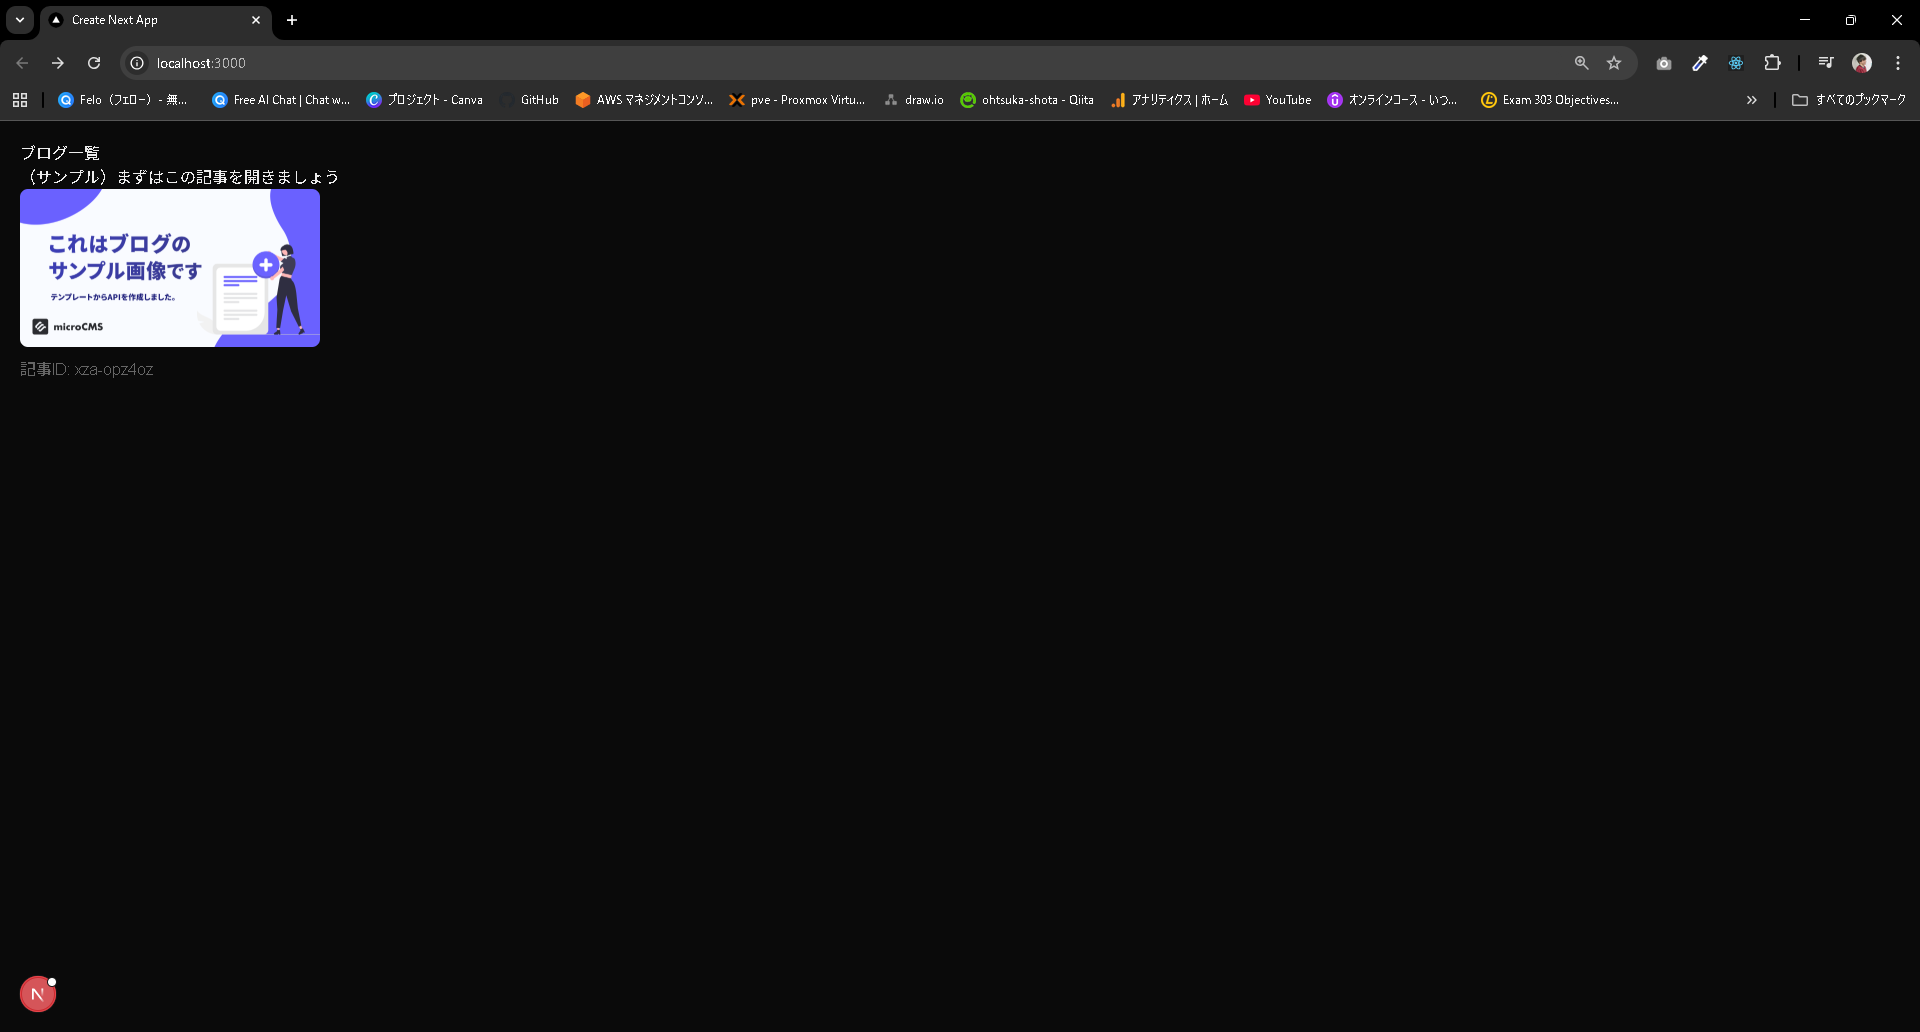Viewport: 1920px width, 1032px height.
Task: Open the pve - Proxmox bookmark
Action: point(797,100)
